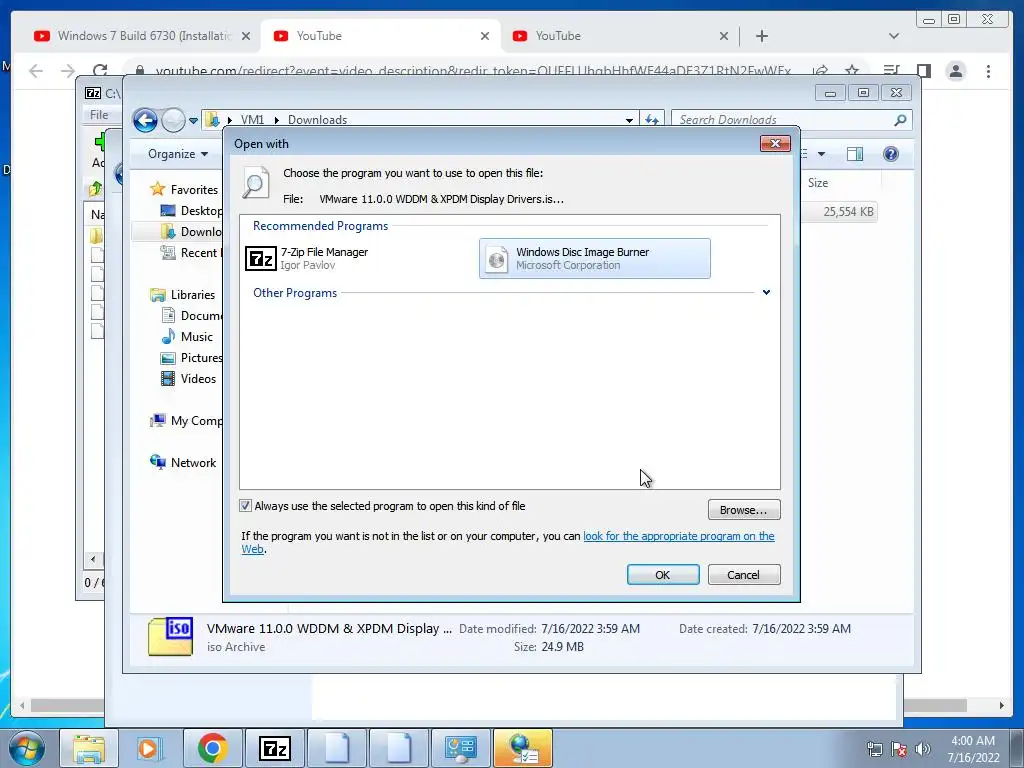The height and width of the screenshot is (768, 1024).
Task: Click the iso file icon in details pane
Action: pyautogui.click(x=170, y=637)
